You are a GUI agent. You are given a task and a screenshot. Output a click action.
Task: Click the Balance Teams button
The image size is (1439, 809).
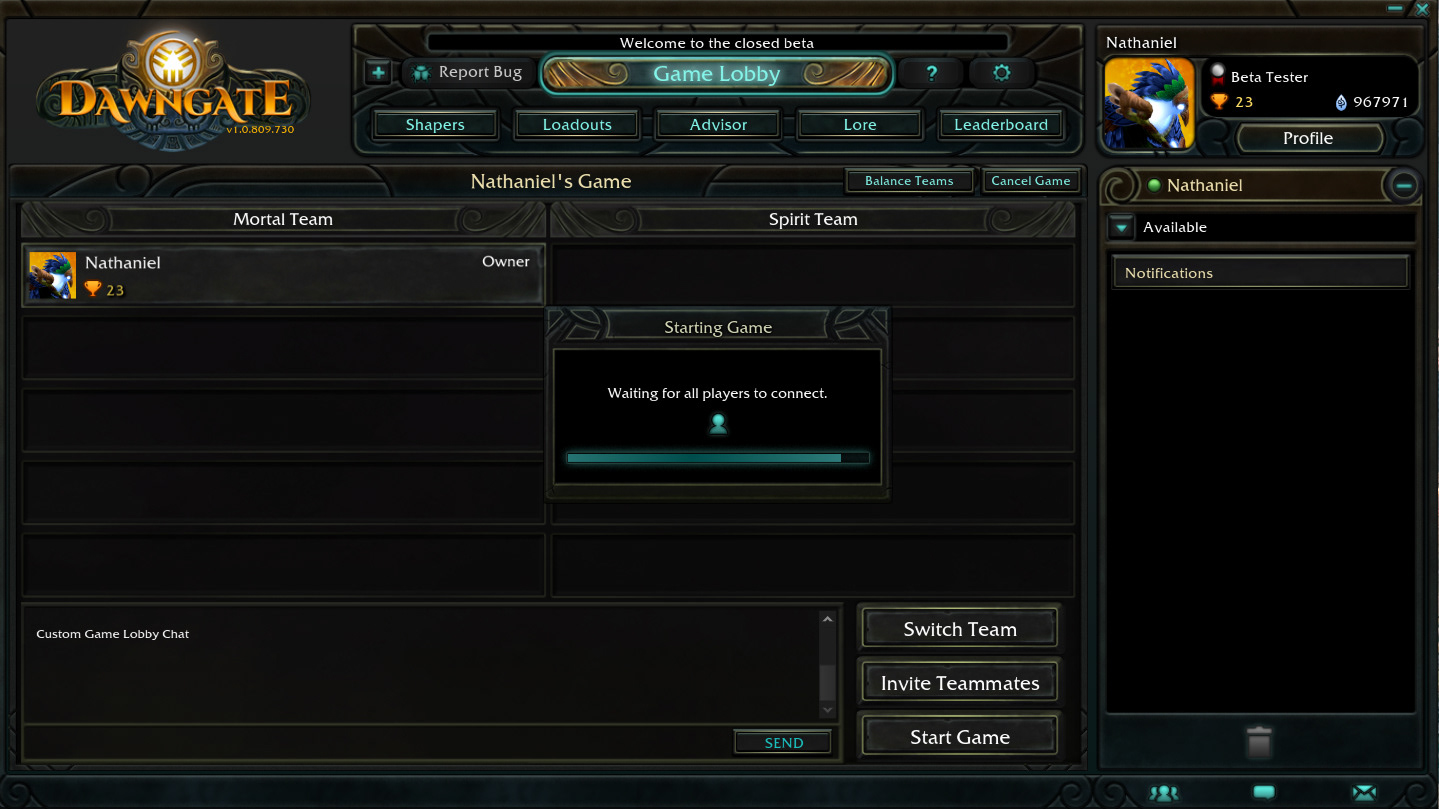(909, 181)
